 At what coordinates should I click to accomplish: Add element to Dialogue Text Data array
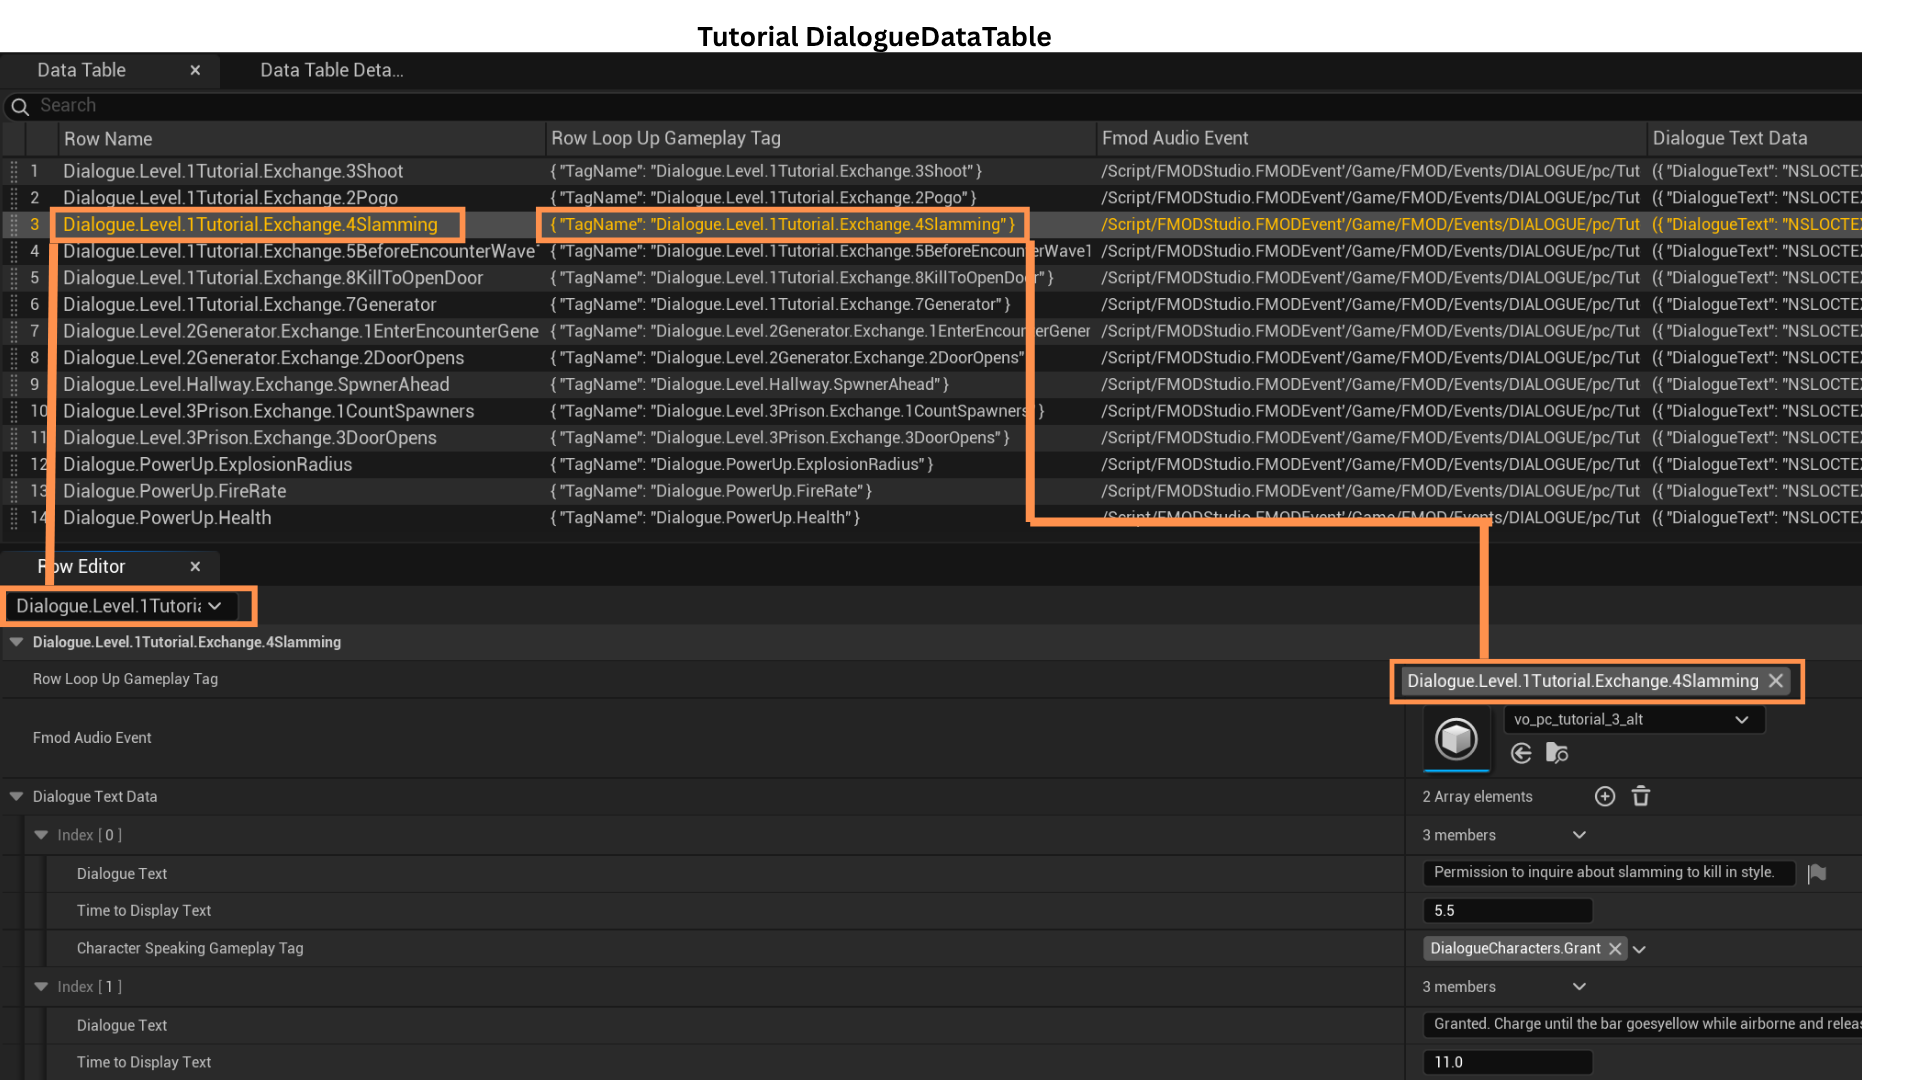coord(1604,796)
